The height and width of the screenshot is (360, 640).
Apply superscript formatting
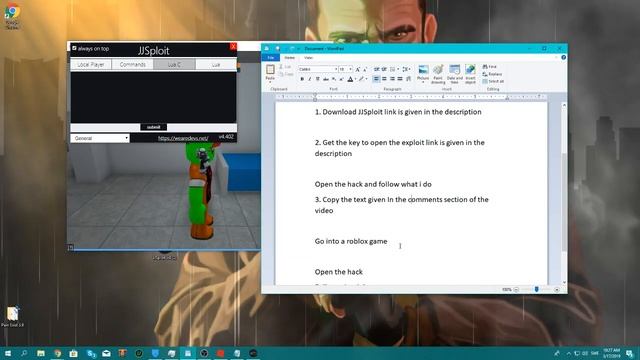(x=342, y=79)
